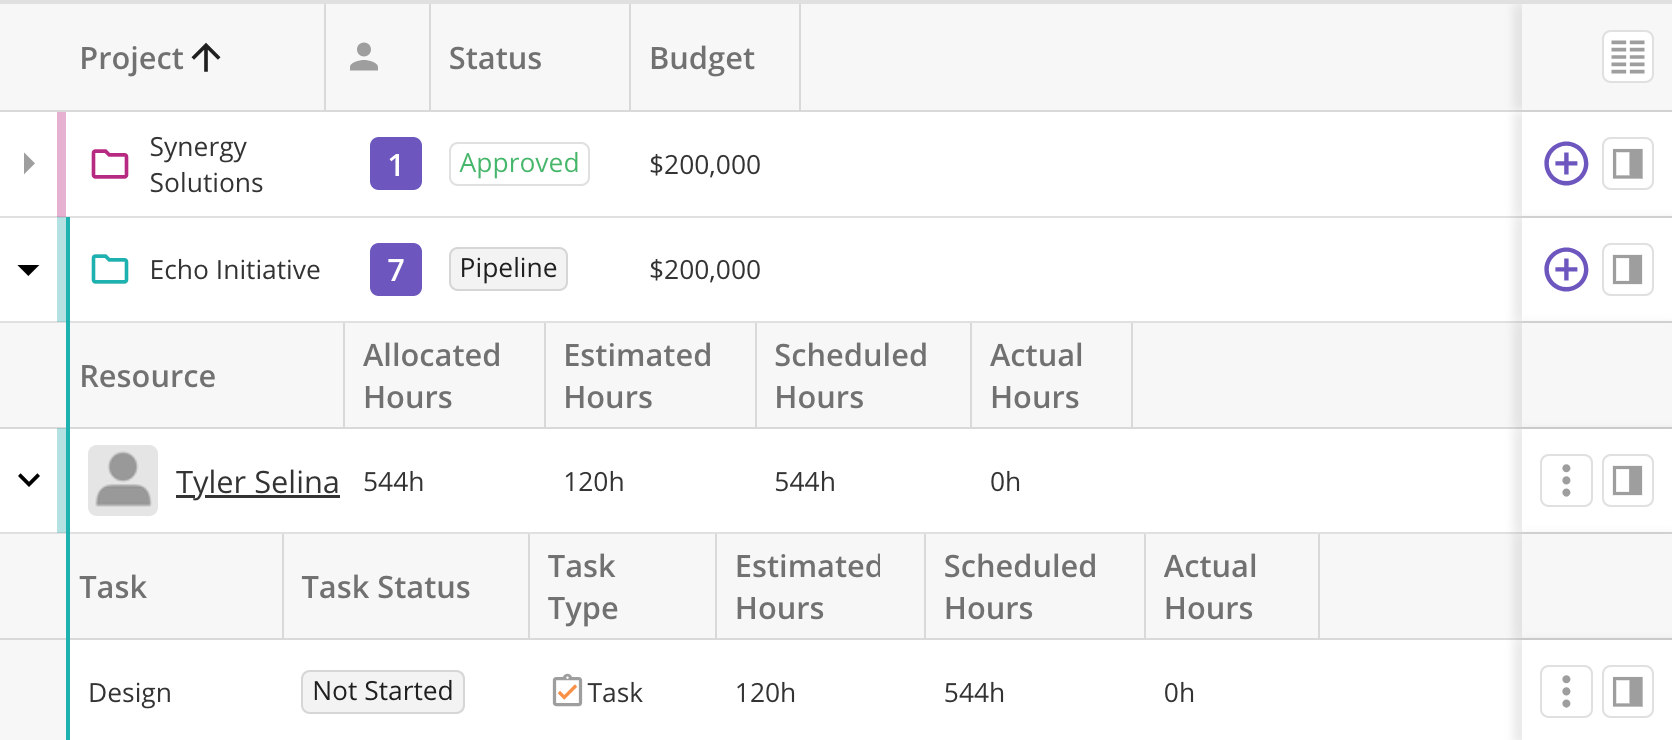Click the Design task 544h scheduled hours
This screenshot has width=1672, height=740.
click(x=974, y=693)
